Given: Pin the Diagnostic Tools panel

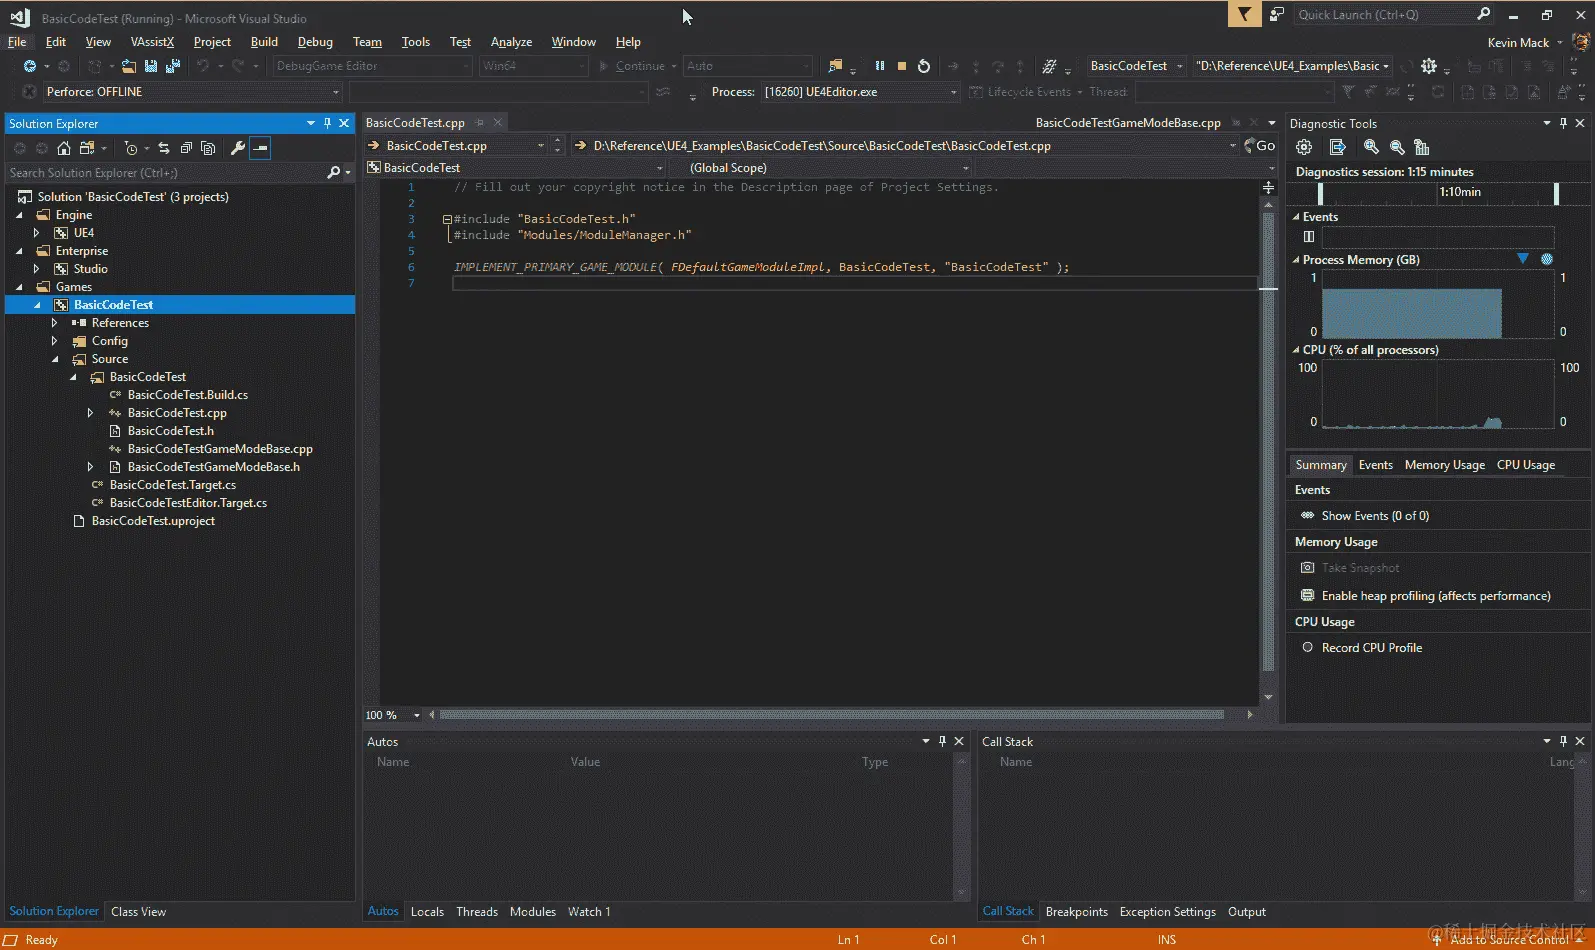Looking at the screenshot, I should (x=1563, y=123).
